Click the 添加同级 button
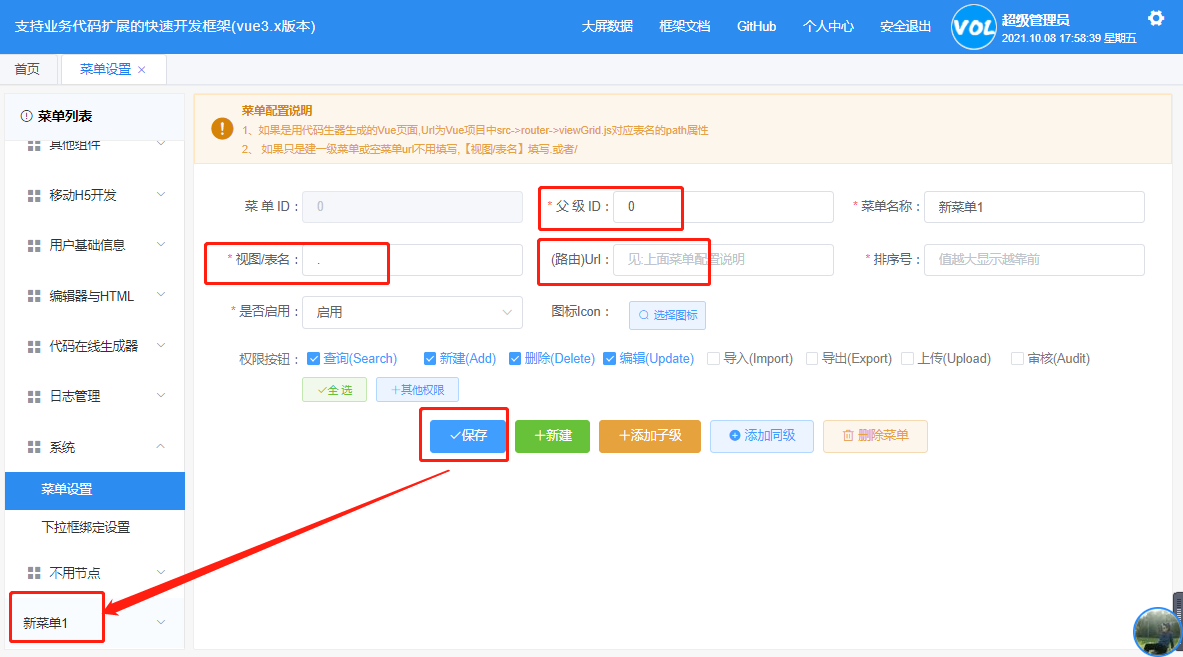Screen dimensions: 1183x657 pos(762,436)
